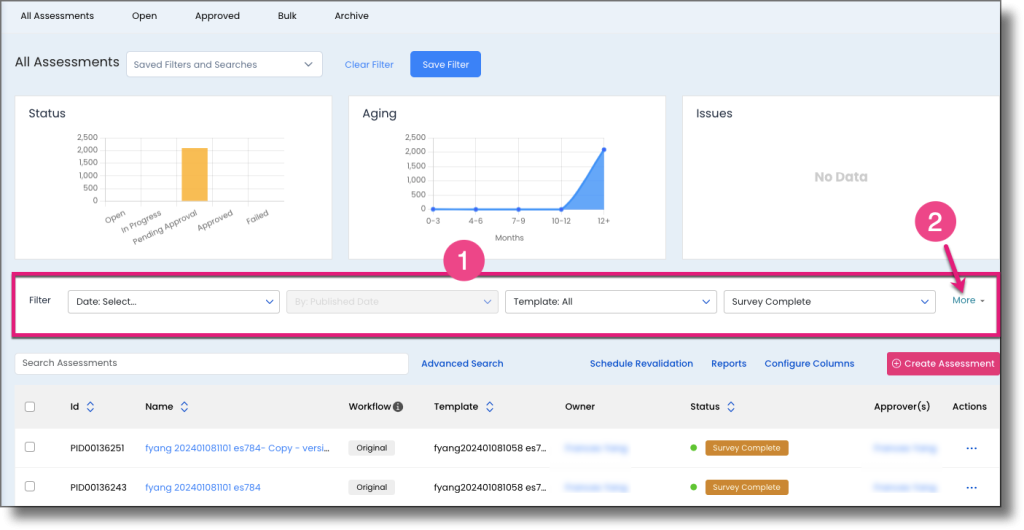This screenshot has height=530, width=1024.
Task: Sort the table by Name column
Action: point(184,407)
